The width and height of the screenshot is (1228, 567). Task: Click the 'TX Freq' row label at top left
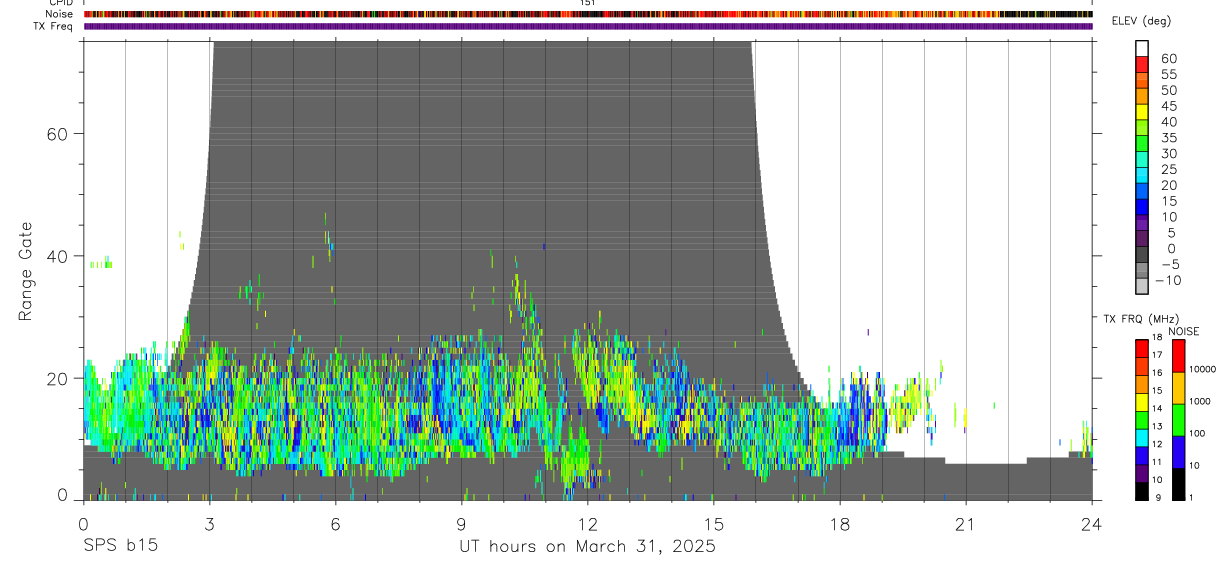[x=54, y=26]
